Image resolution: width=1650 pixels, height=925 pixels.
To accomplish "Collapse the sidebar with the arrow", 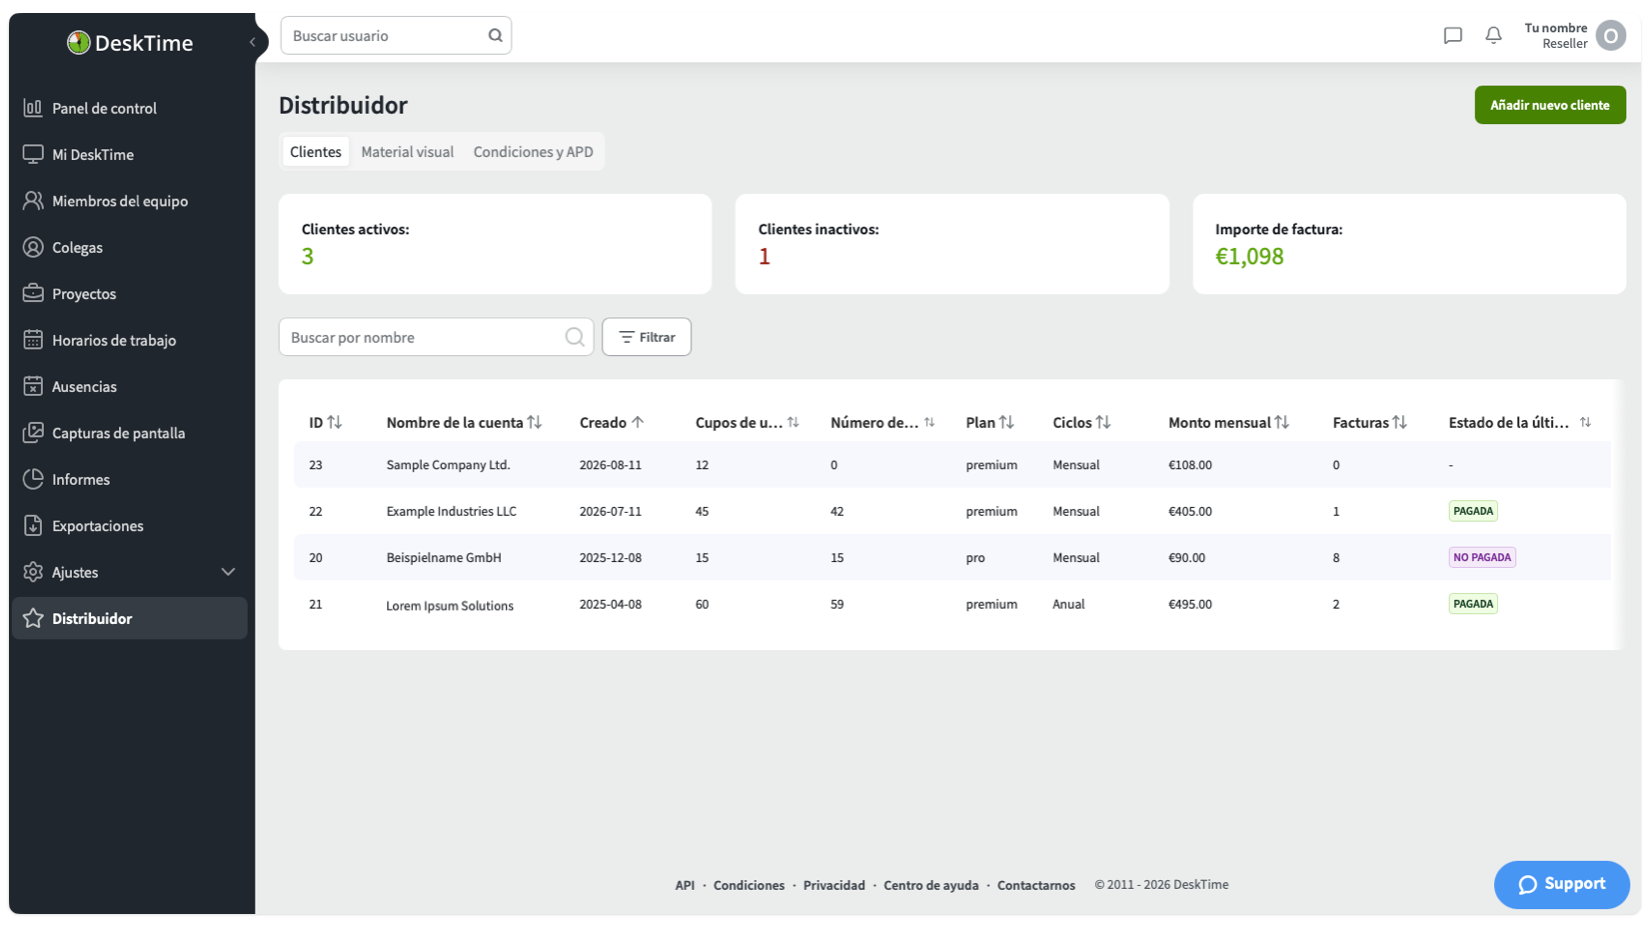I will (x=253, y=42).
